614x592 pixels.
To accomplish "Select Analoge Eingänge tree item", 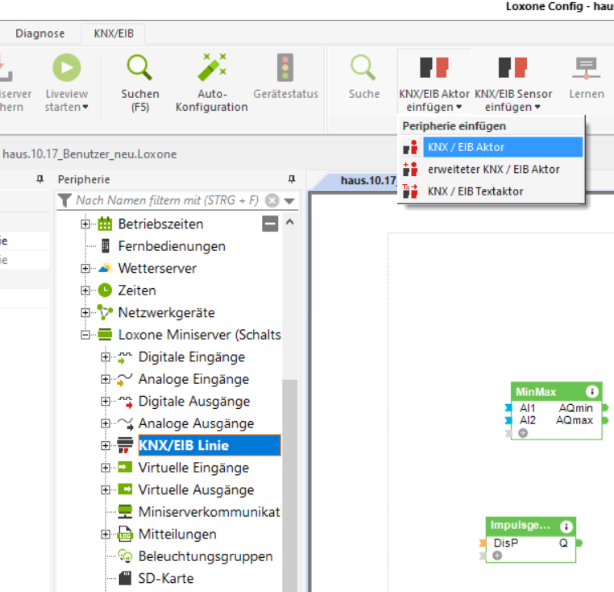I will 194,379.
